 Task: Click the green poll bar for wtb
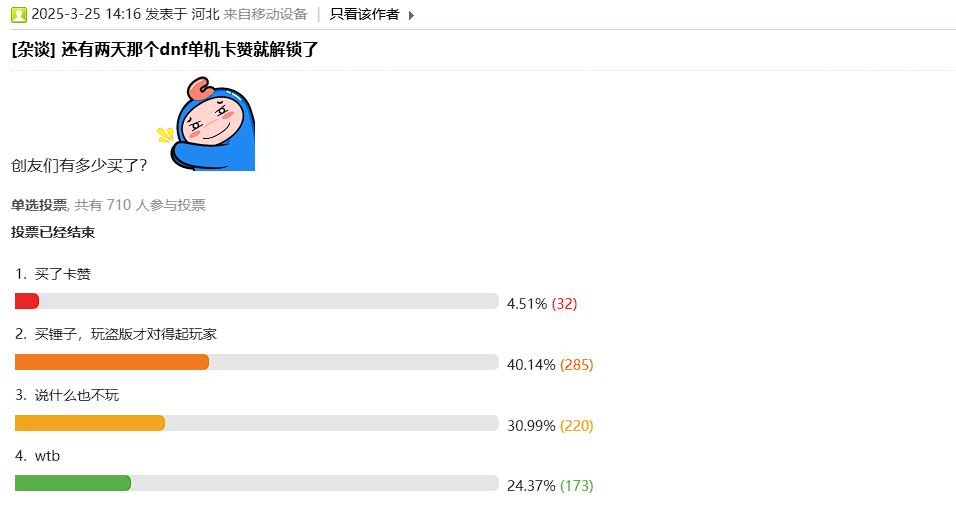coord(73,483)
